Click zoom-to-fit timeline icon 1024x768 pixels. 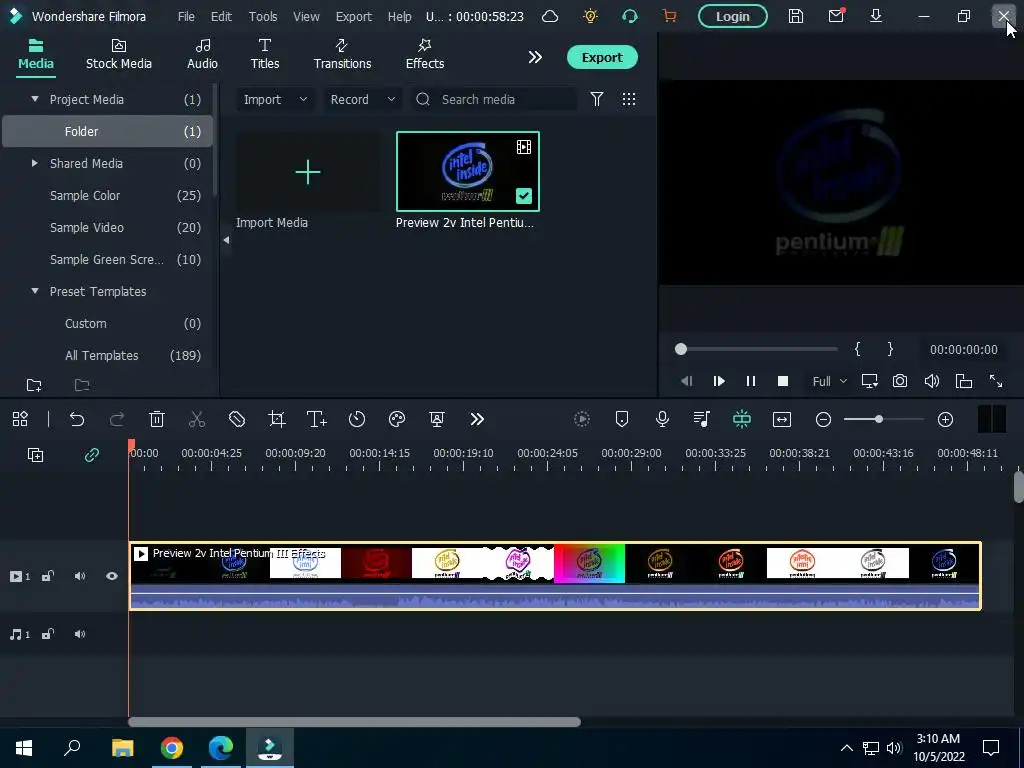point(782,419)
